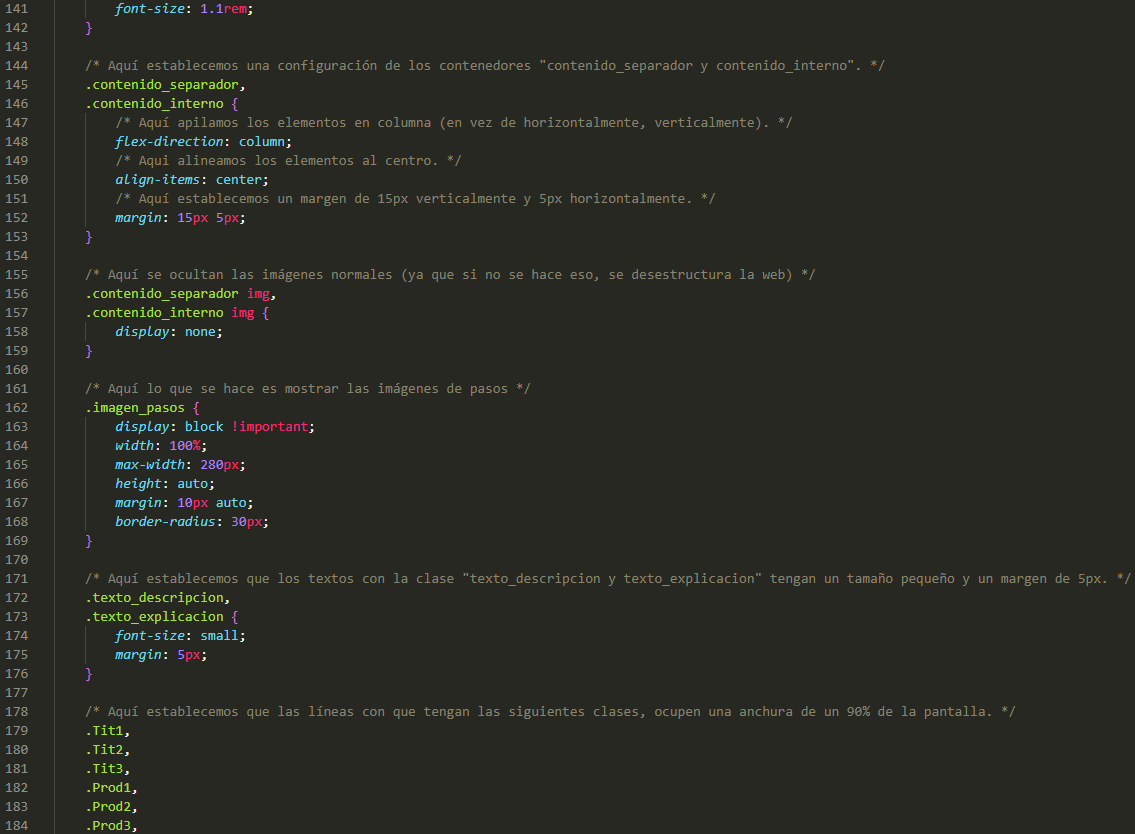Click the comment about anchura de un 90%
This screenshot has height=834, width=1135.
(550, 712)
